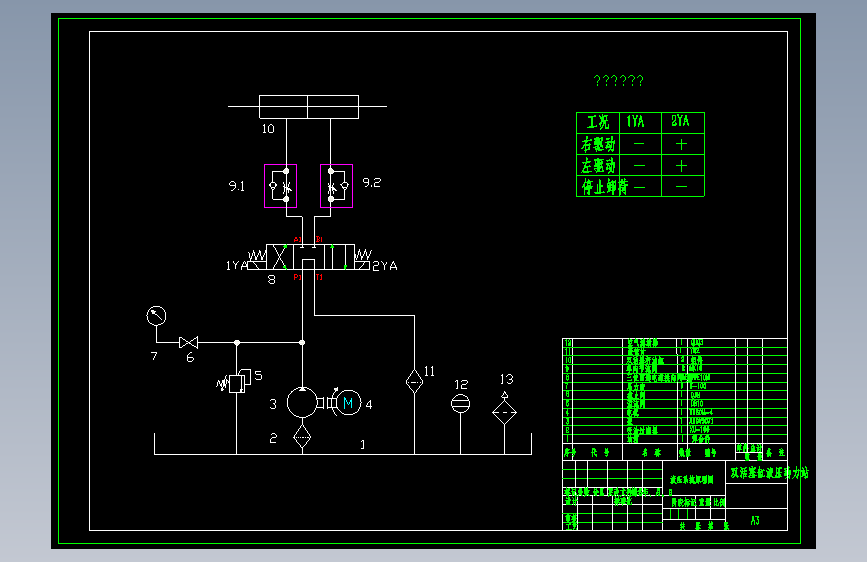
Task: Click the 1YA minus sign in 右驱动 row
Action: coord(639,144)
